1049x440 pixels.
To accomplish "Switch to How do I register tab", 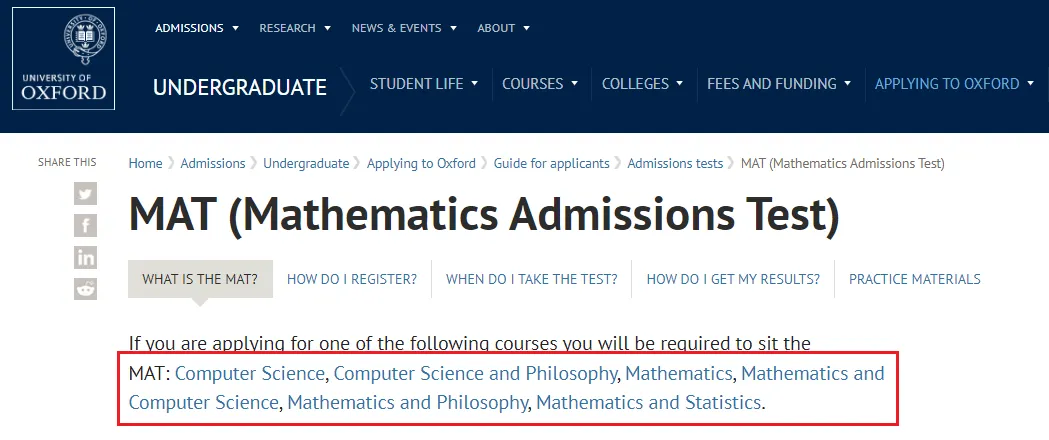I will coord(352,279).
